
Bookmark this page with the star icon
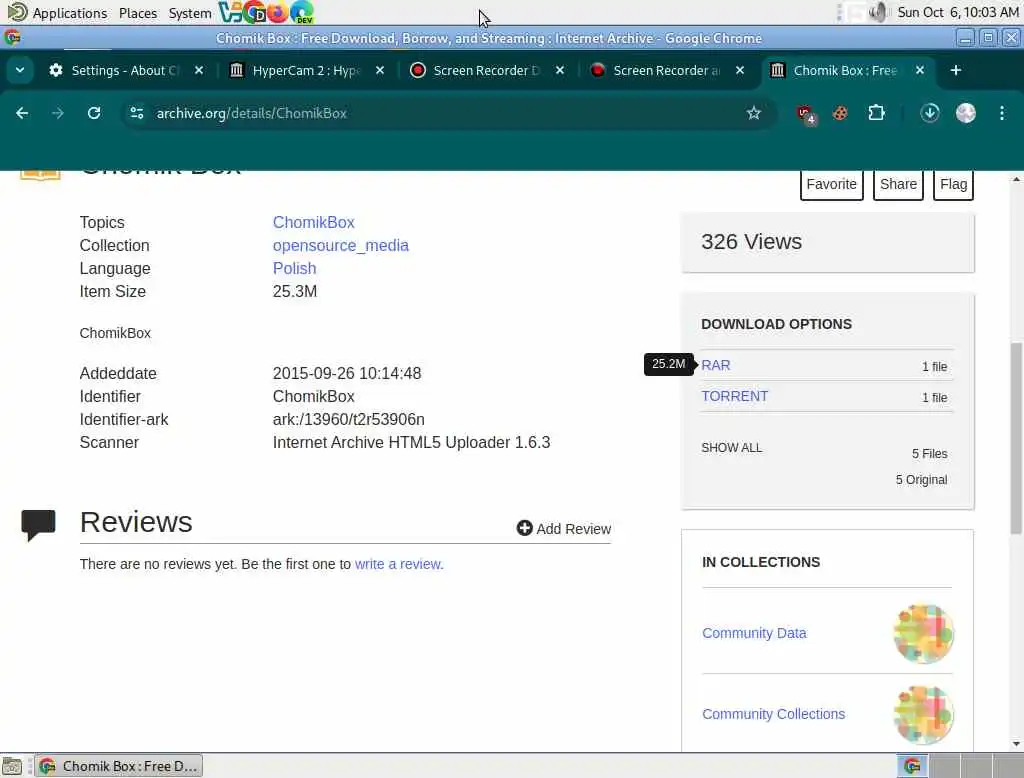point(754,113)
